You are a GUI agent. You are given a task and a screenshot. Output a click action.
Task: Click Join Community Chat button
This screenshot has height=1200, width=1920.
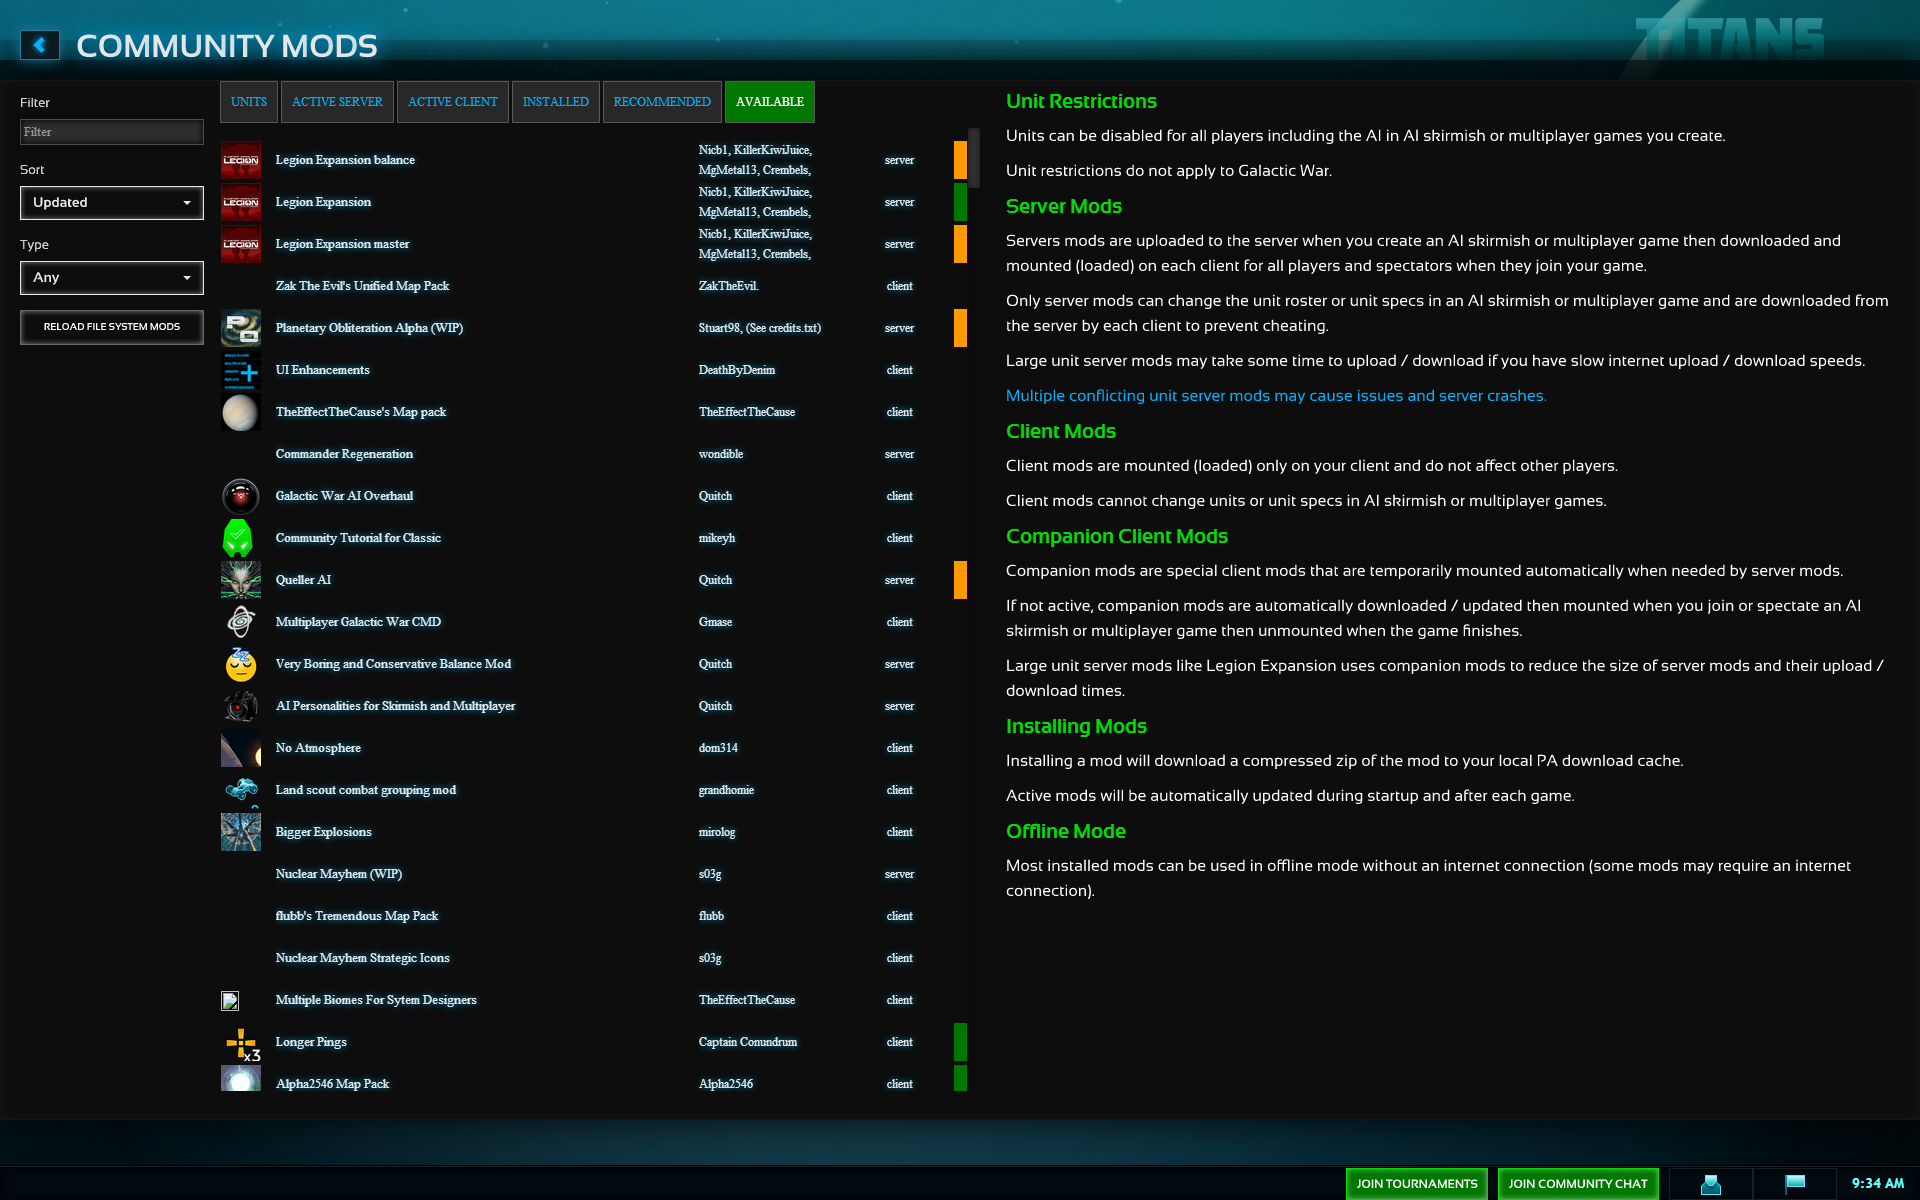click(1578, 1184)
